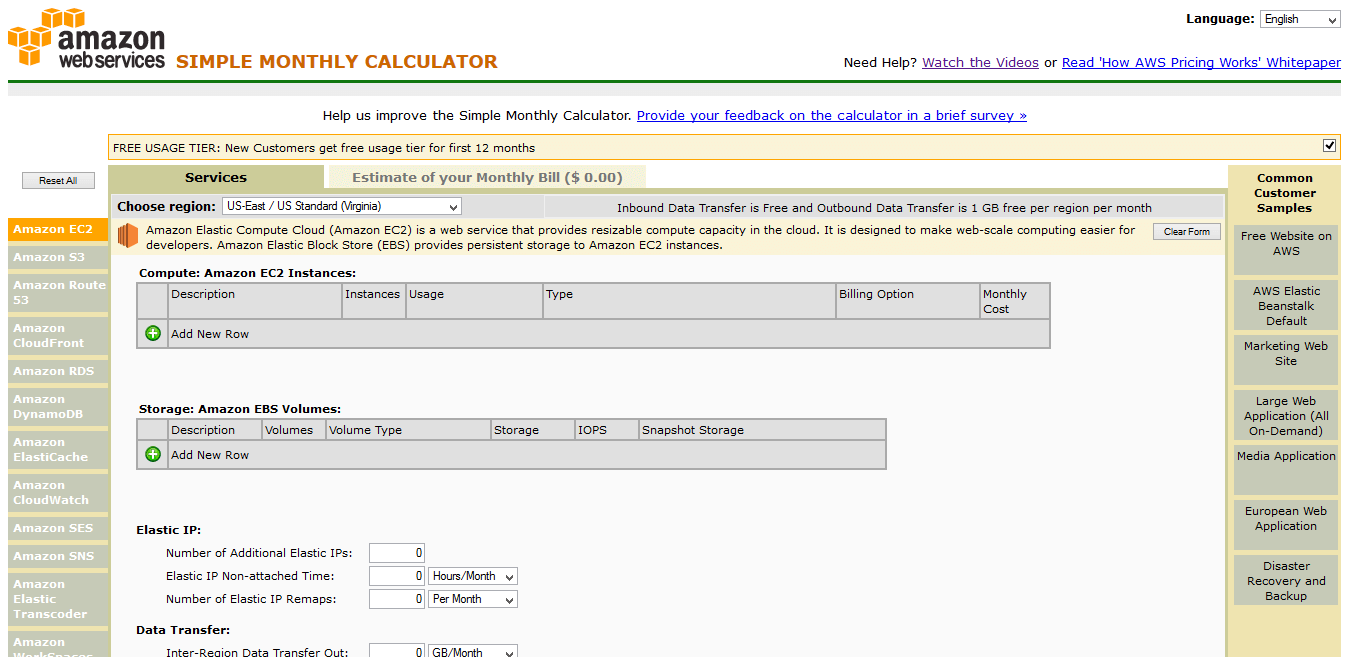
Task: Click the Elastic IP Non-attached Time field
Action: coord(397,576)
